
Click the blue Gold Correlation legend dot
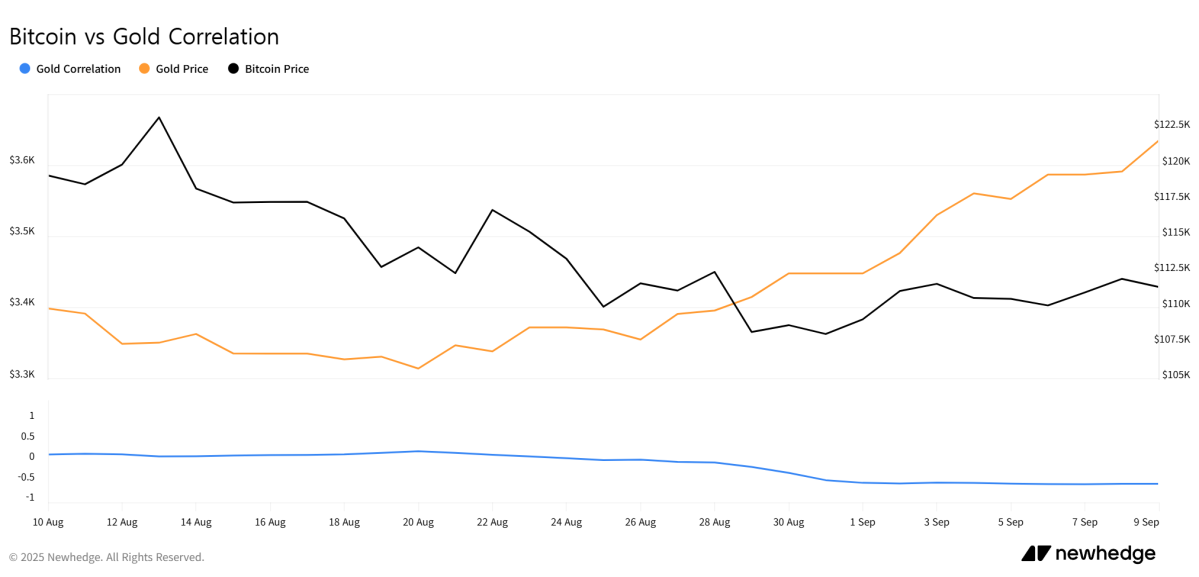click(x=24, y=69)
